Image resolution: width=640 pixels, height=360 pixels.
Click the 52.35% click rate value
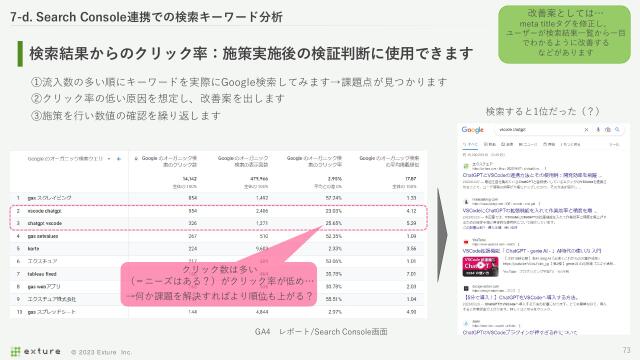point(334,236)
